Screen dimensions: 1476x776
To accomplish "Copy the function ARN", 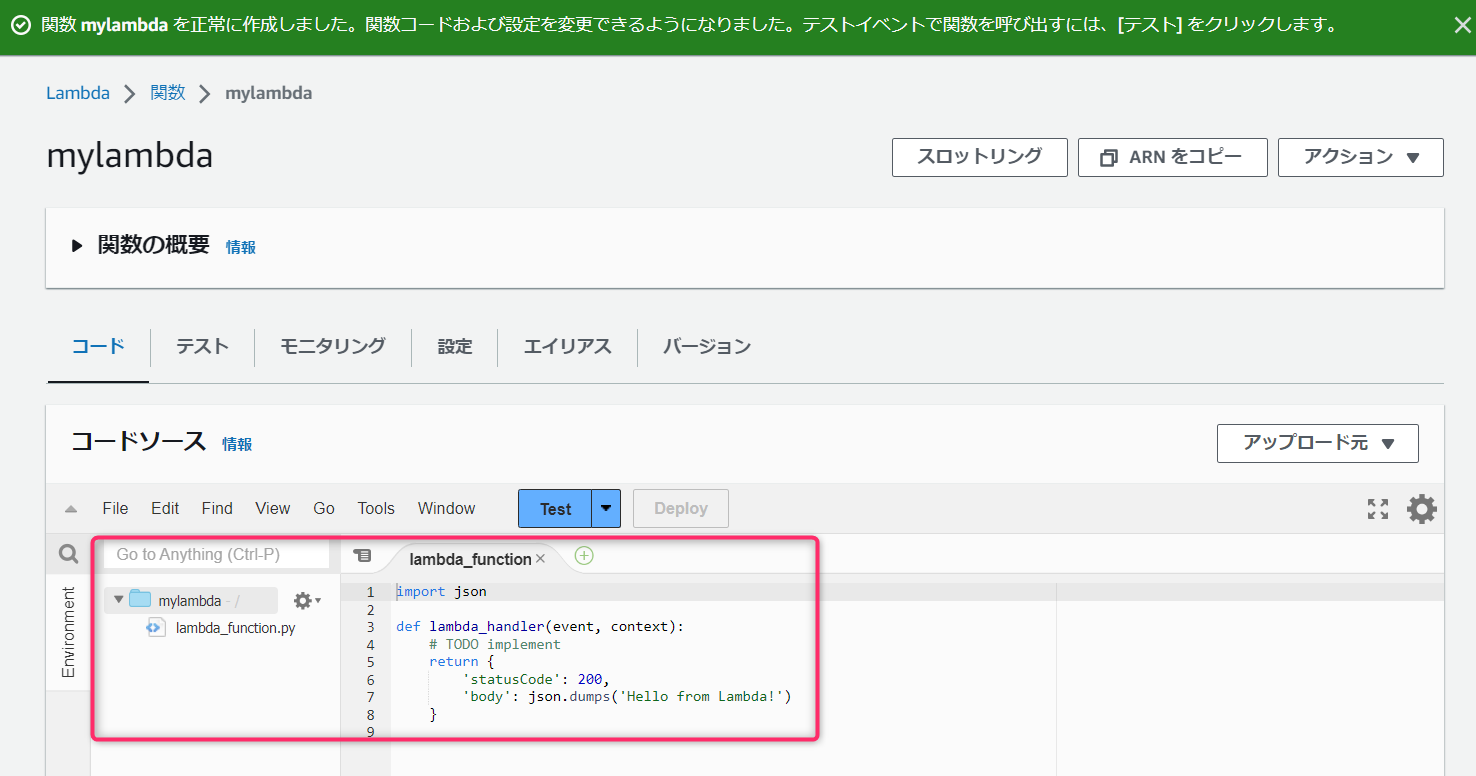I will click(x=1172, y=157).
